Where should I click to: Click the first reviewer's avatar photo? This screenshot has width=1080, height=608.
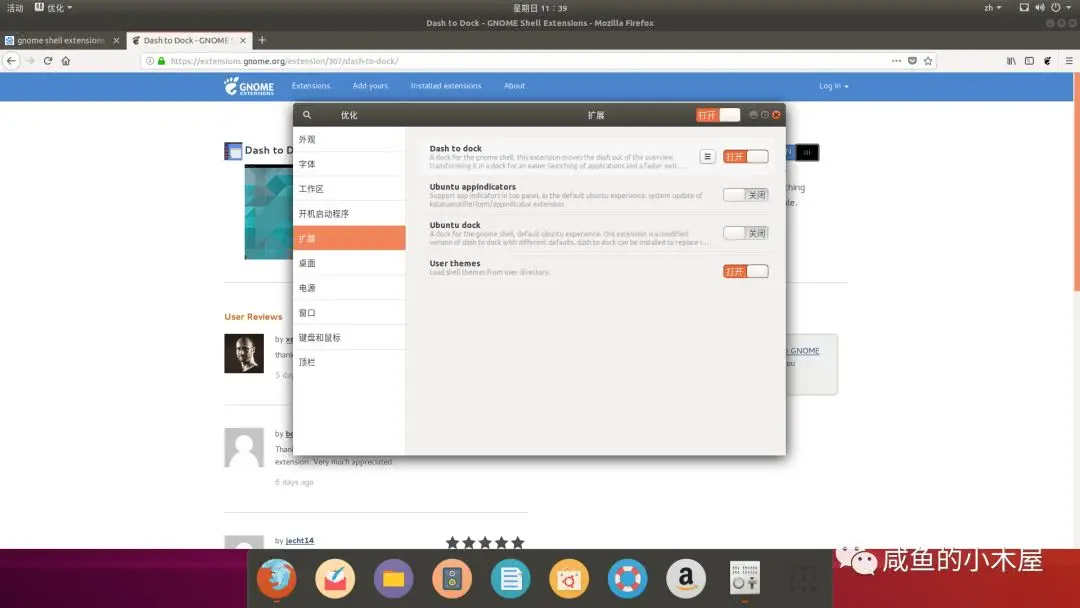click(244, 353)
